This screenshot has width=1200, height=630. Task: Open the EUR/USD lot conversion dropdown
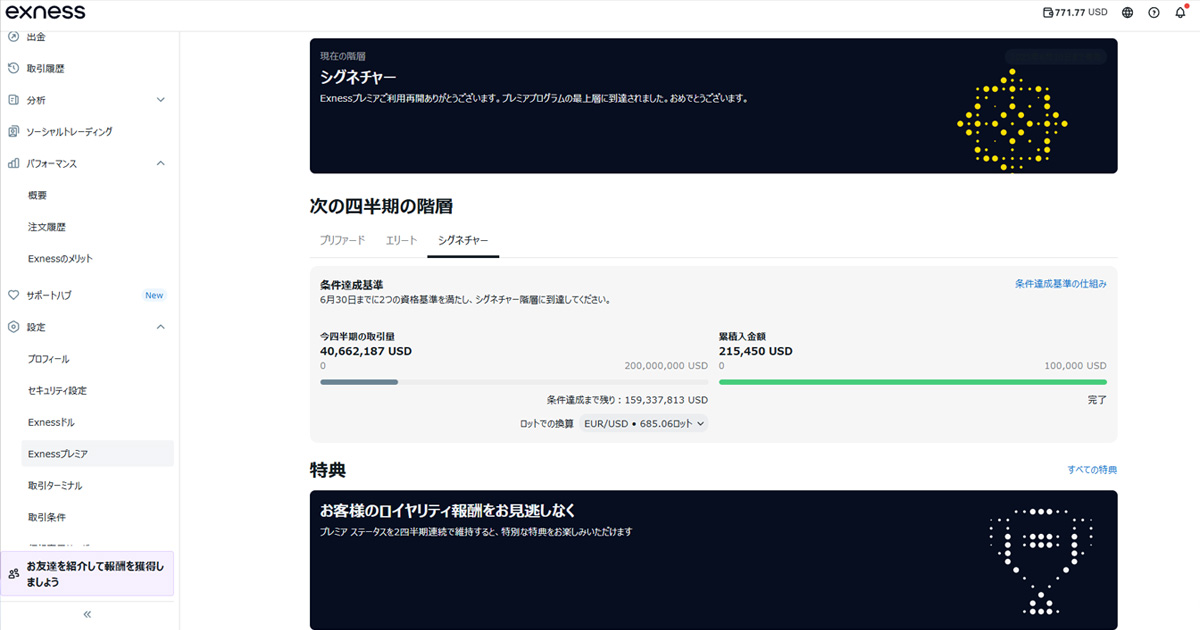coord(644,424)
